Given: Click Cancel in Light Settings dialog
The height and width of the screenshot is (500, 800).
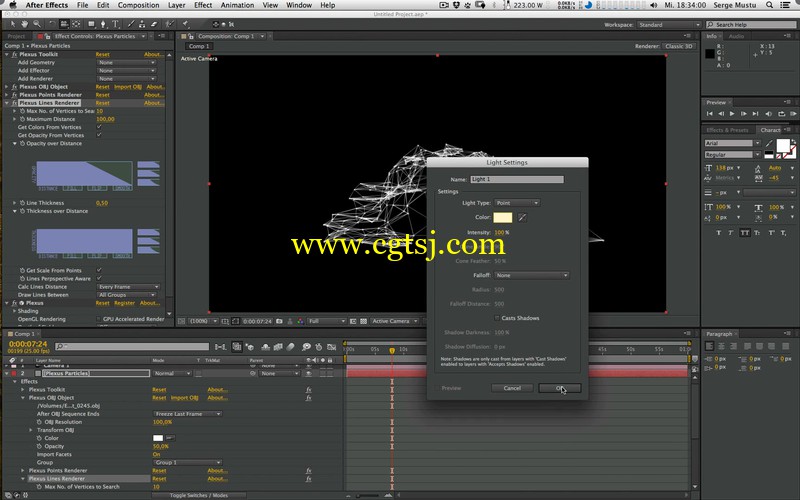Looking at the screenshot, I should 512,388.
